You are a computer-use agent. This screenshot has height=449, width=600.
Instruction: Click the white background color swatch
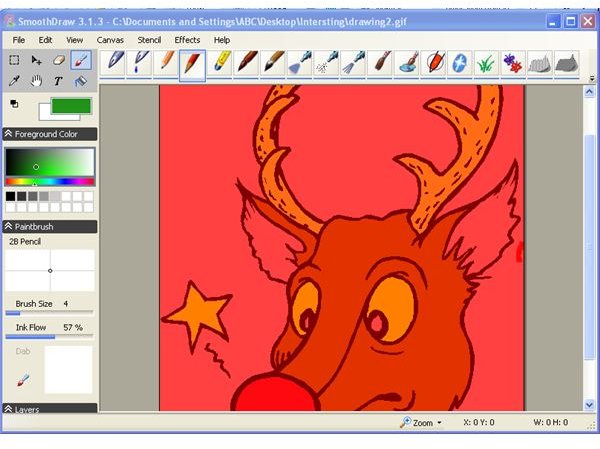44,113
